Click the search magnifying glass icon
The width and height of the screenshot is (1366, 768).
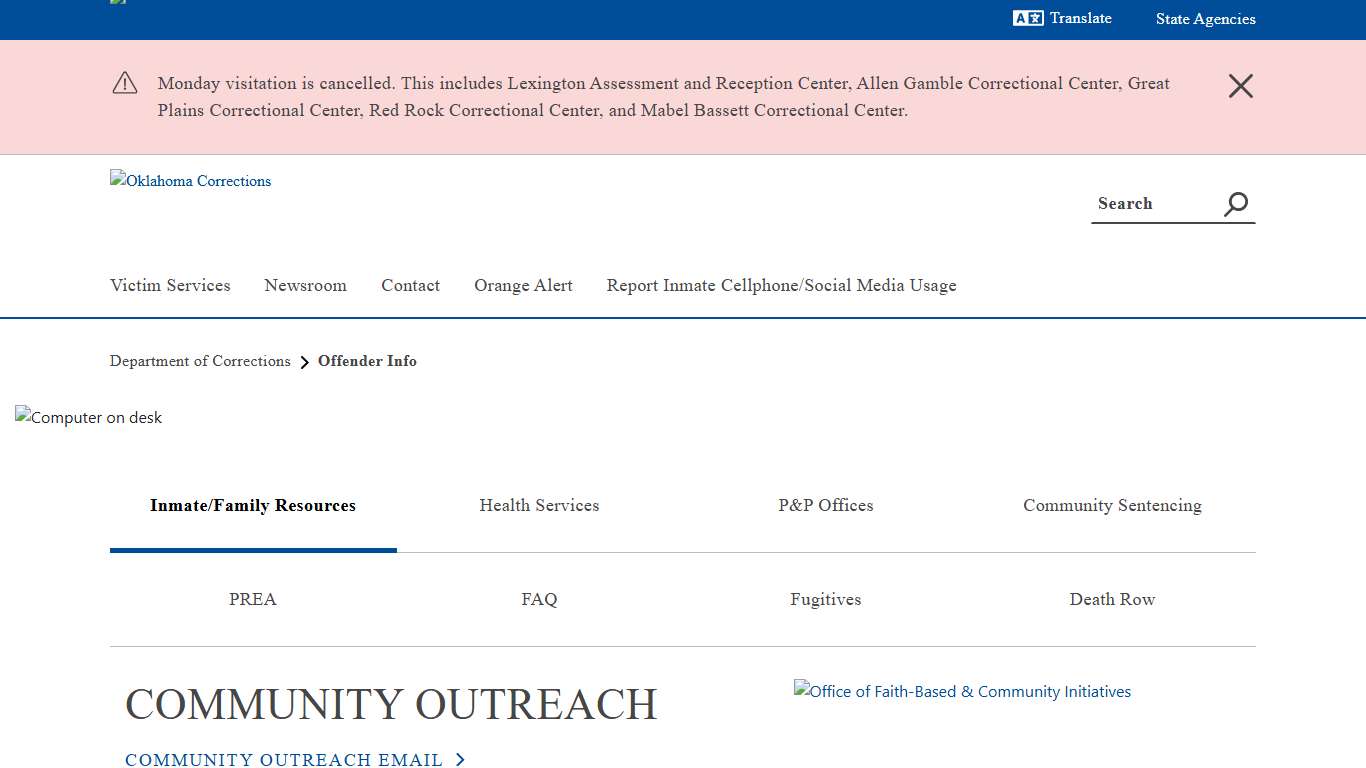pyautogui.click(x=1236, y=204)
